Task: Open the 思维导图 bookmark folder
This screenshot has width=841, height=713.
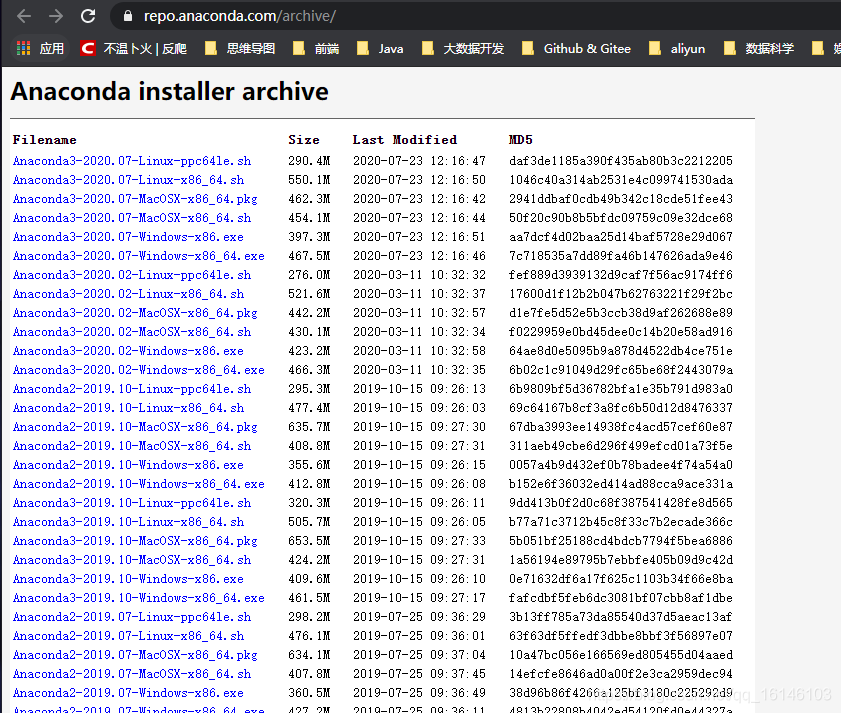Action: tap(240, 49)
